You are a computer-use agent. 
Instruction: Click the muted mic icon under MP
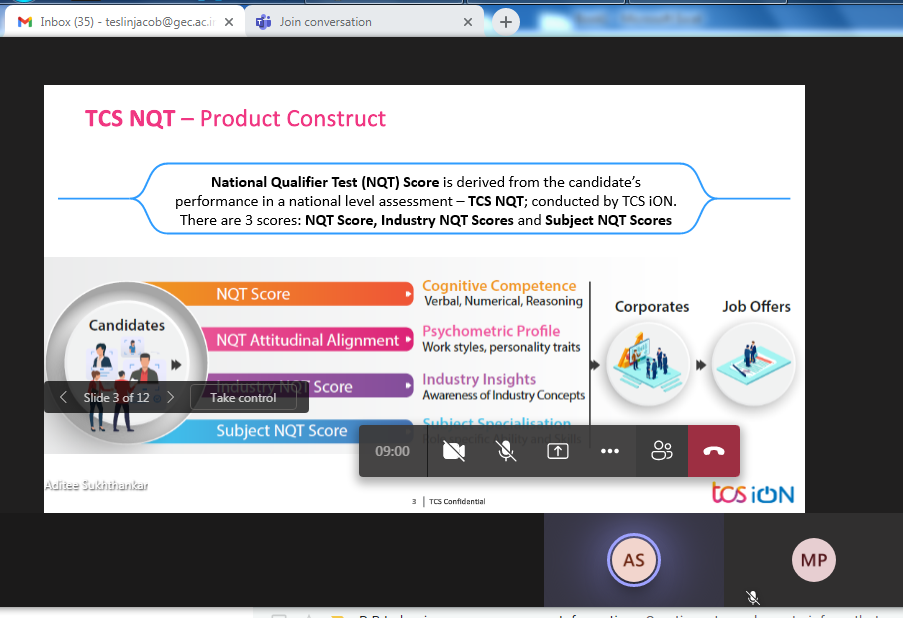pos(753,597)
